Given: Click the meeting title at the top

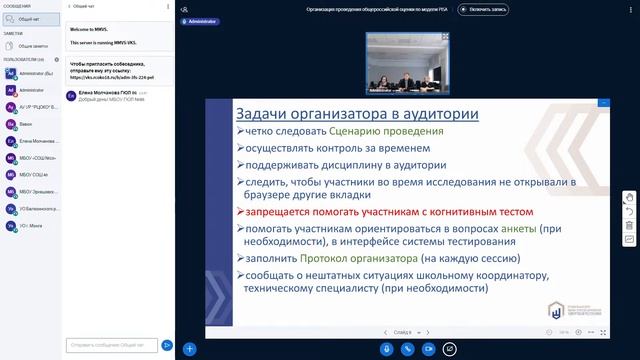Looking at the screenshot, I should tap(377, 9).
